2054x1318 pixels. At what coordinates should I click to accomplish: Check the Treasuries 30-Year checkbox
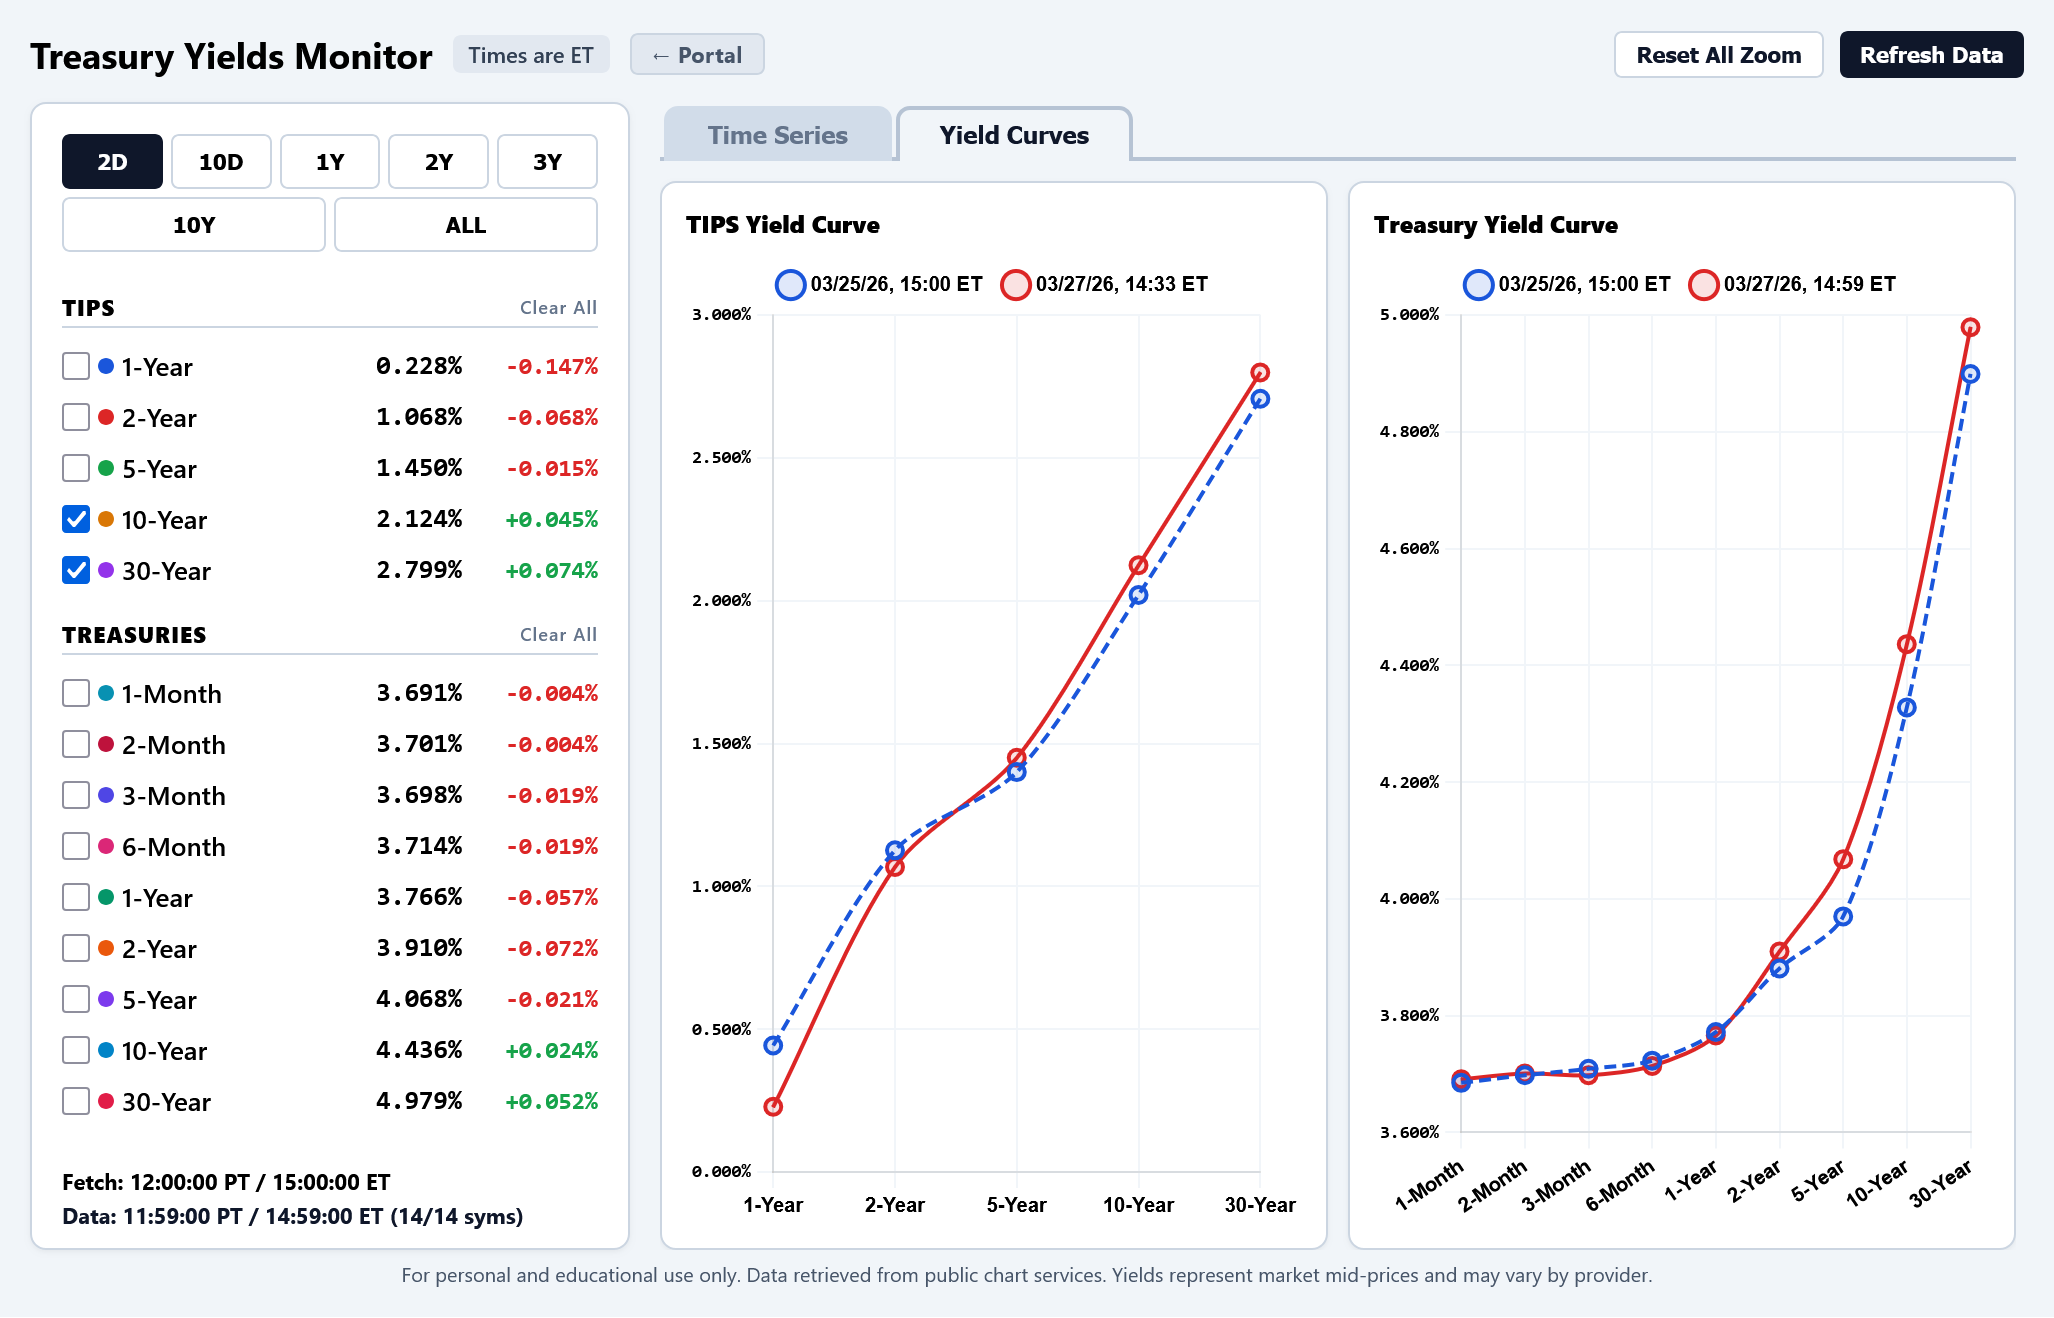point(76,1101)
